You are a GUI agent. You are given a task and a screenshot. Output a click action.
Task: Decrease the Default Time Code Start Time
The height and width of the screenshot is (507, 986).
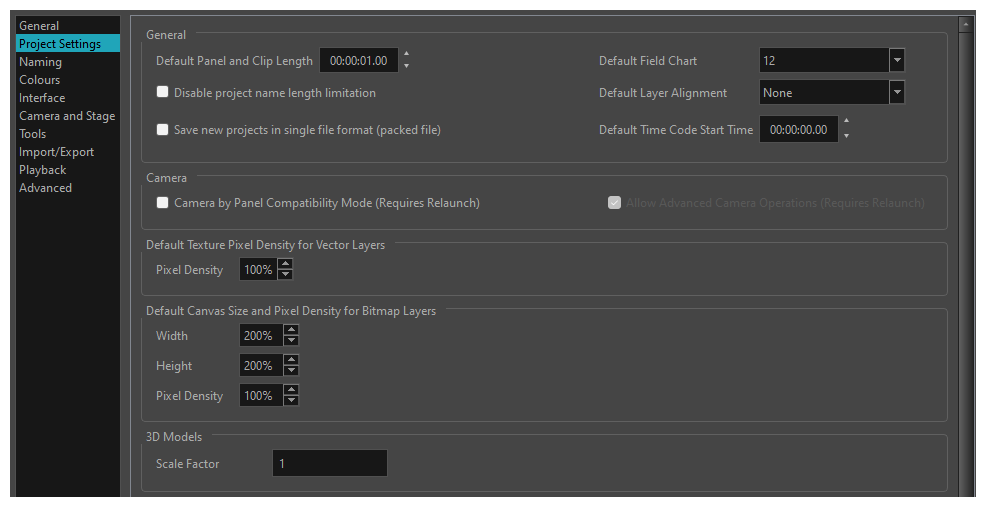(846, 136)
